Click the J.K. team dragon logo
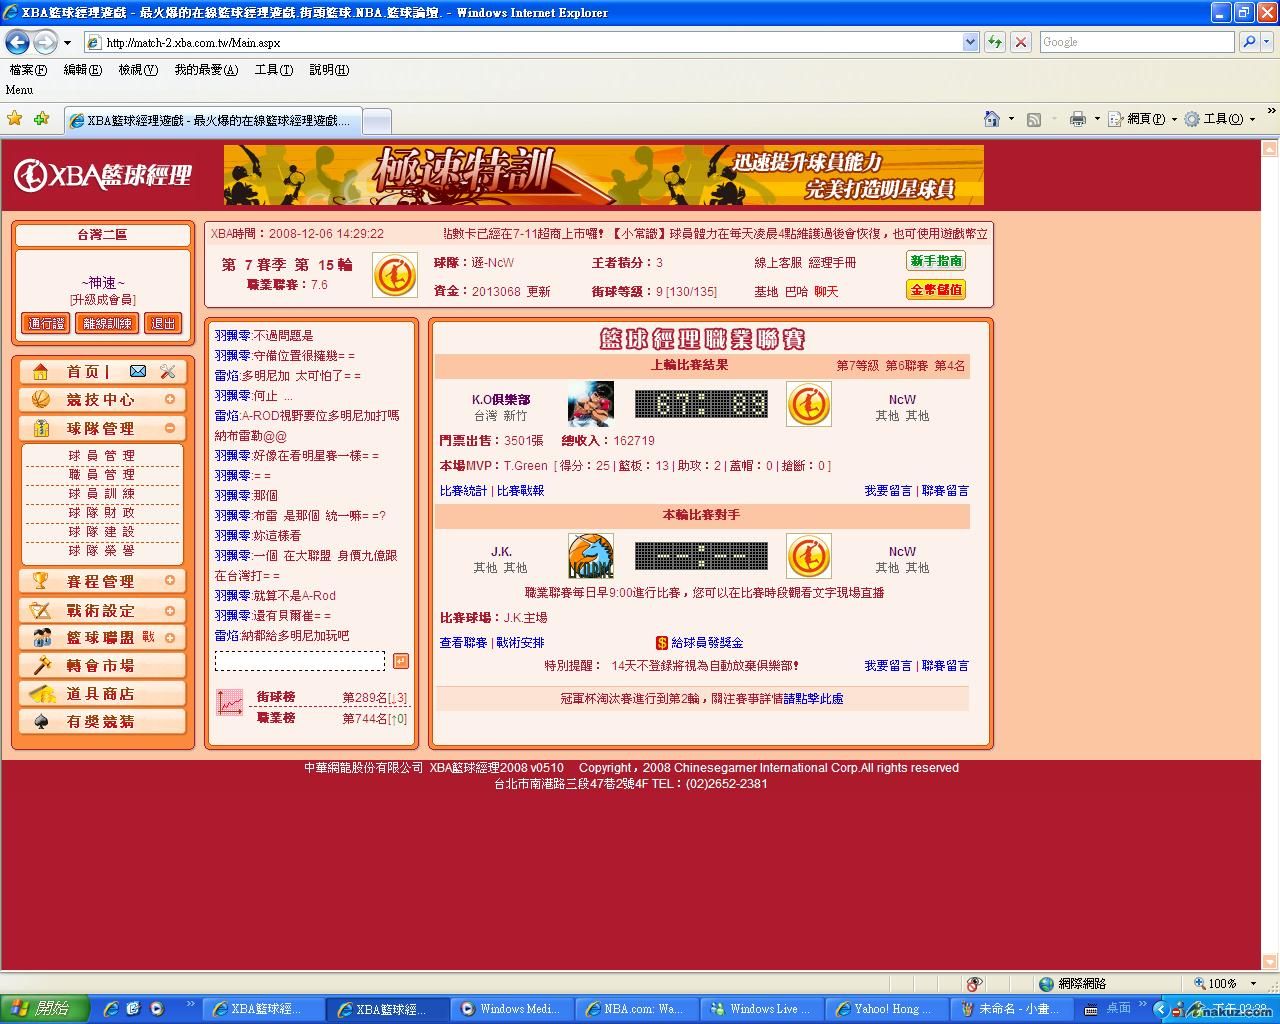 [x=591, y=556]
